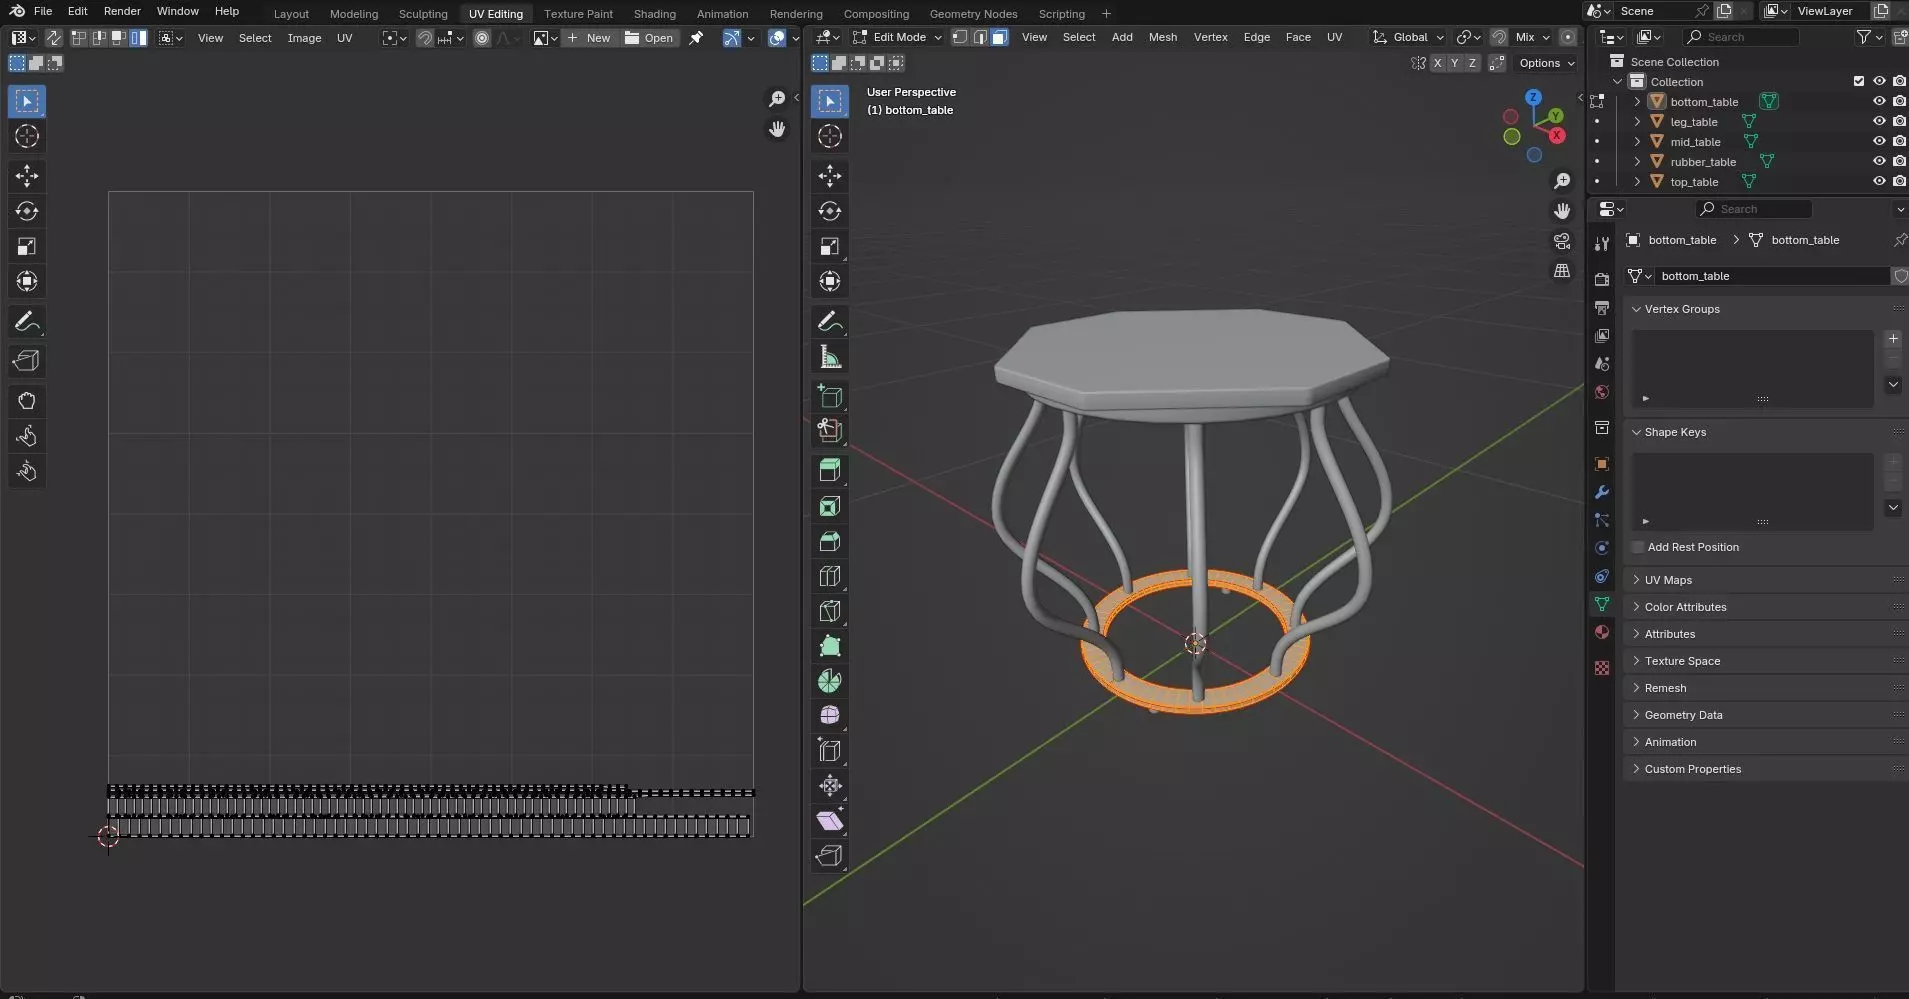The height and width of the screenshot is (999, 1909).
Task: Click New image button in UV editor
Action: (589, 38)
